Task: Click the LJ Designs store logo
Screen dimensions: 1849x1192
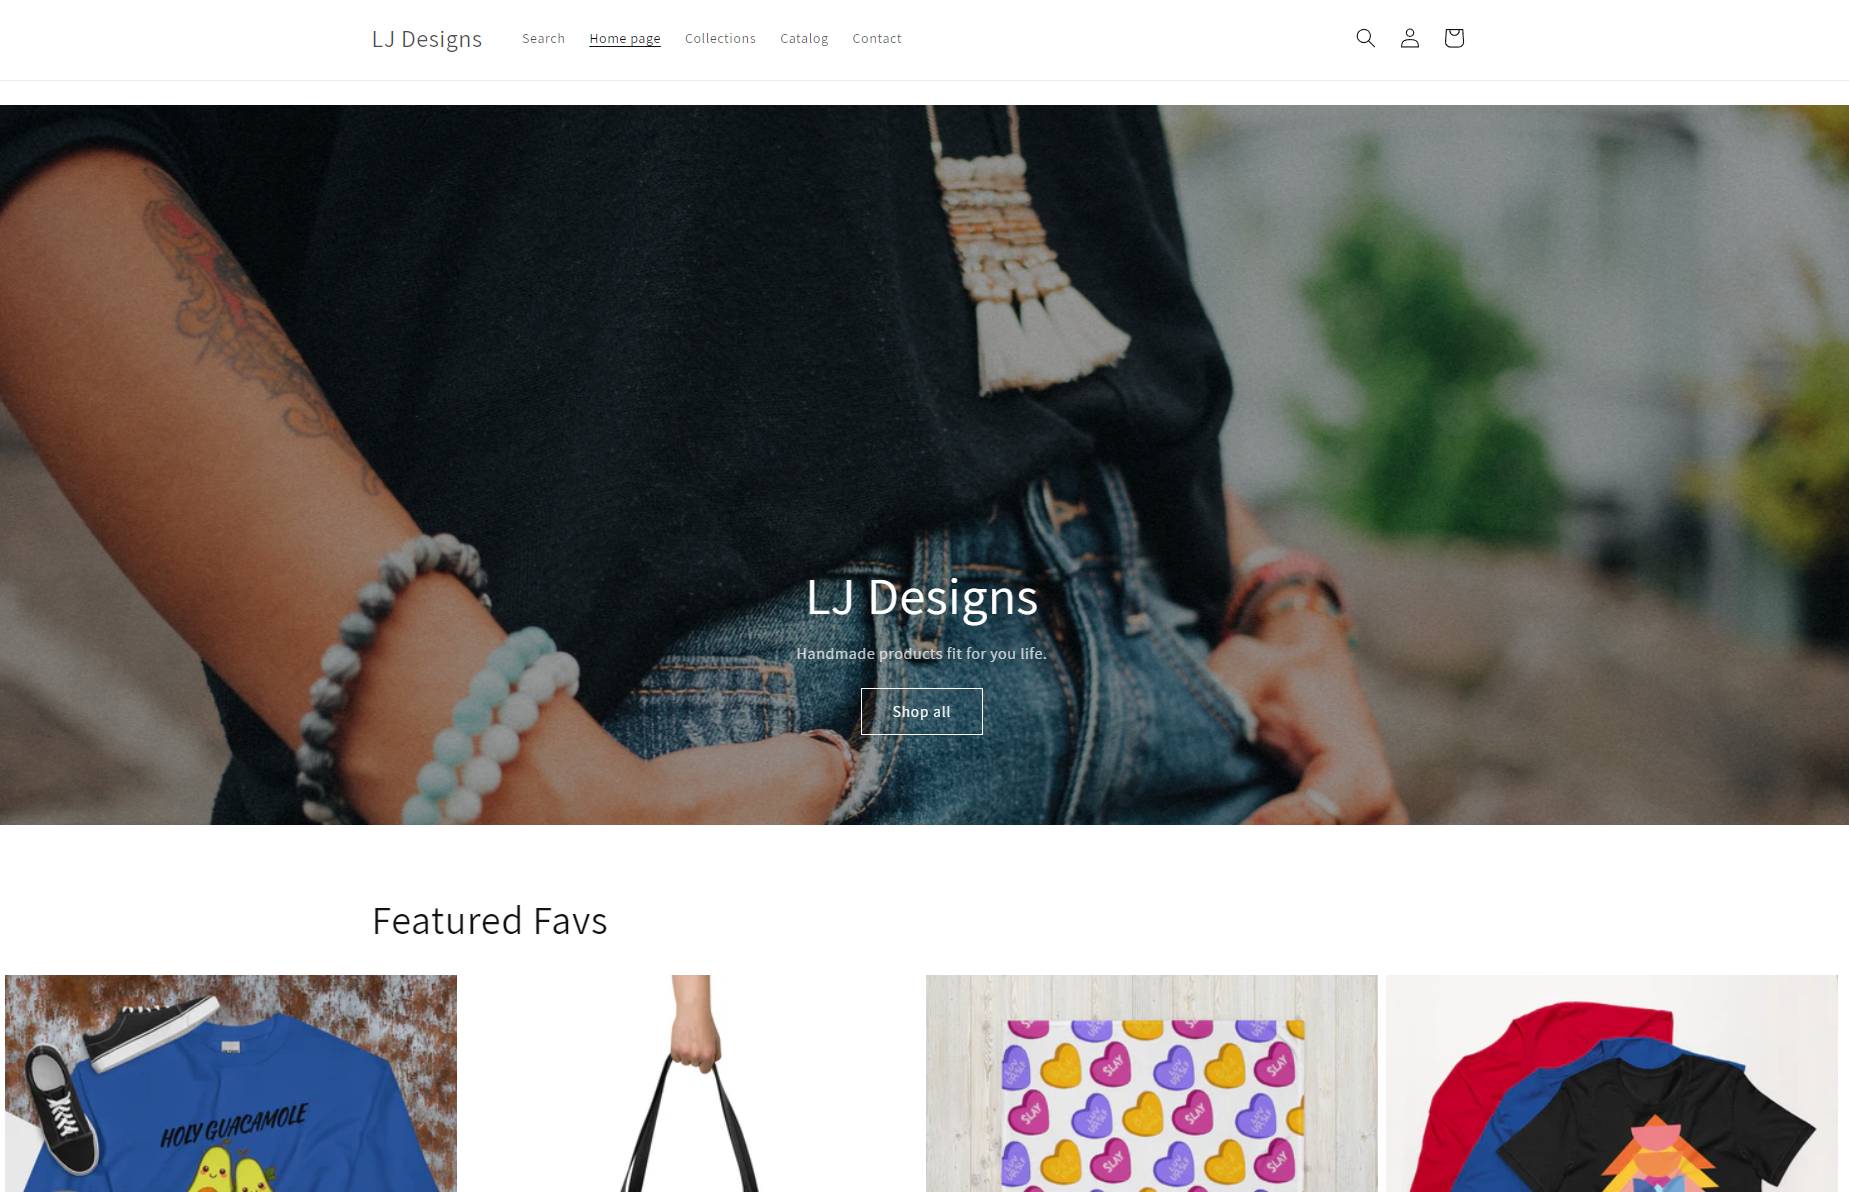Action: [x=427, y=39]
